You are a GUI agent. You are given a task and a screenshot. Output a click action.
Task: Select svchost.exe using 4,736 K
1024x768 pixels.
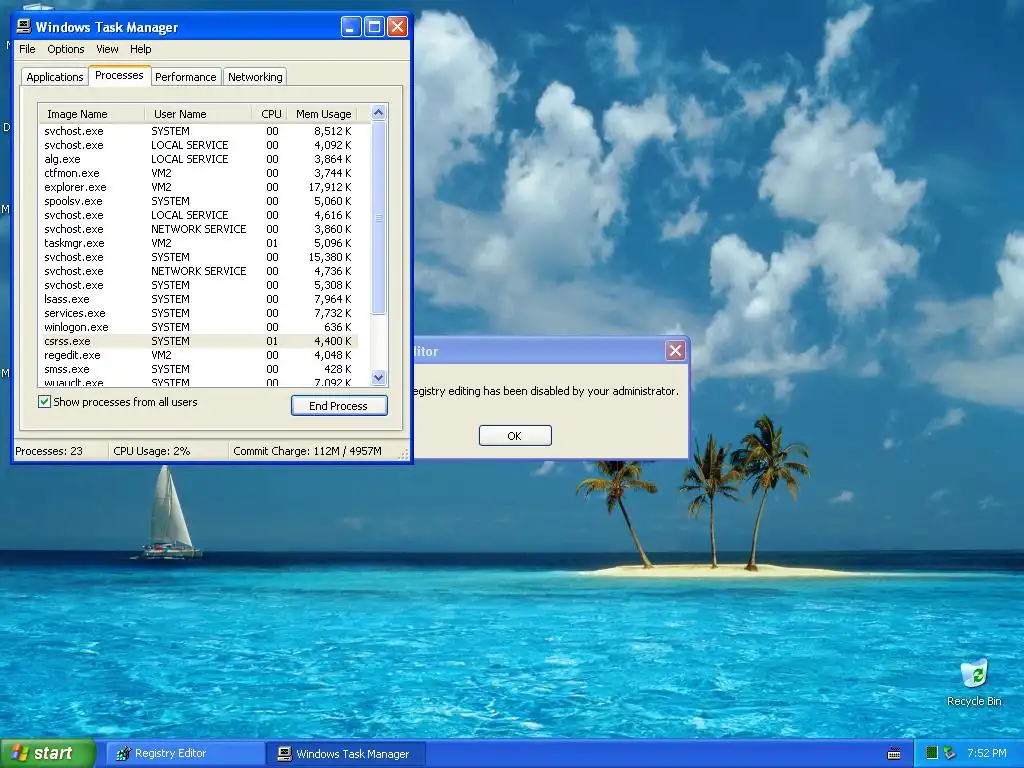tap(198, 271)
